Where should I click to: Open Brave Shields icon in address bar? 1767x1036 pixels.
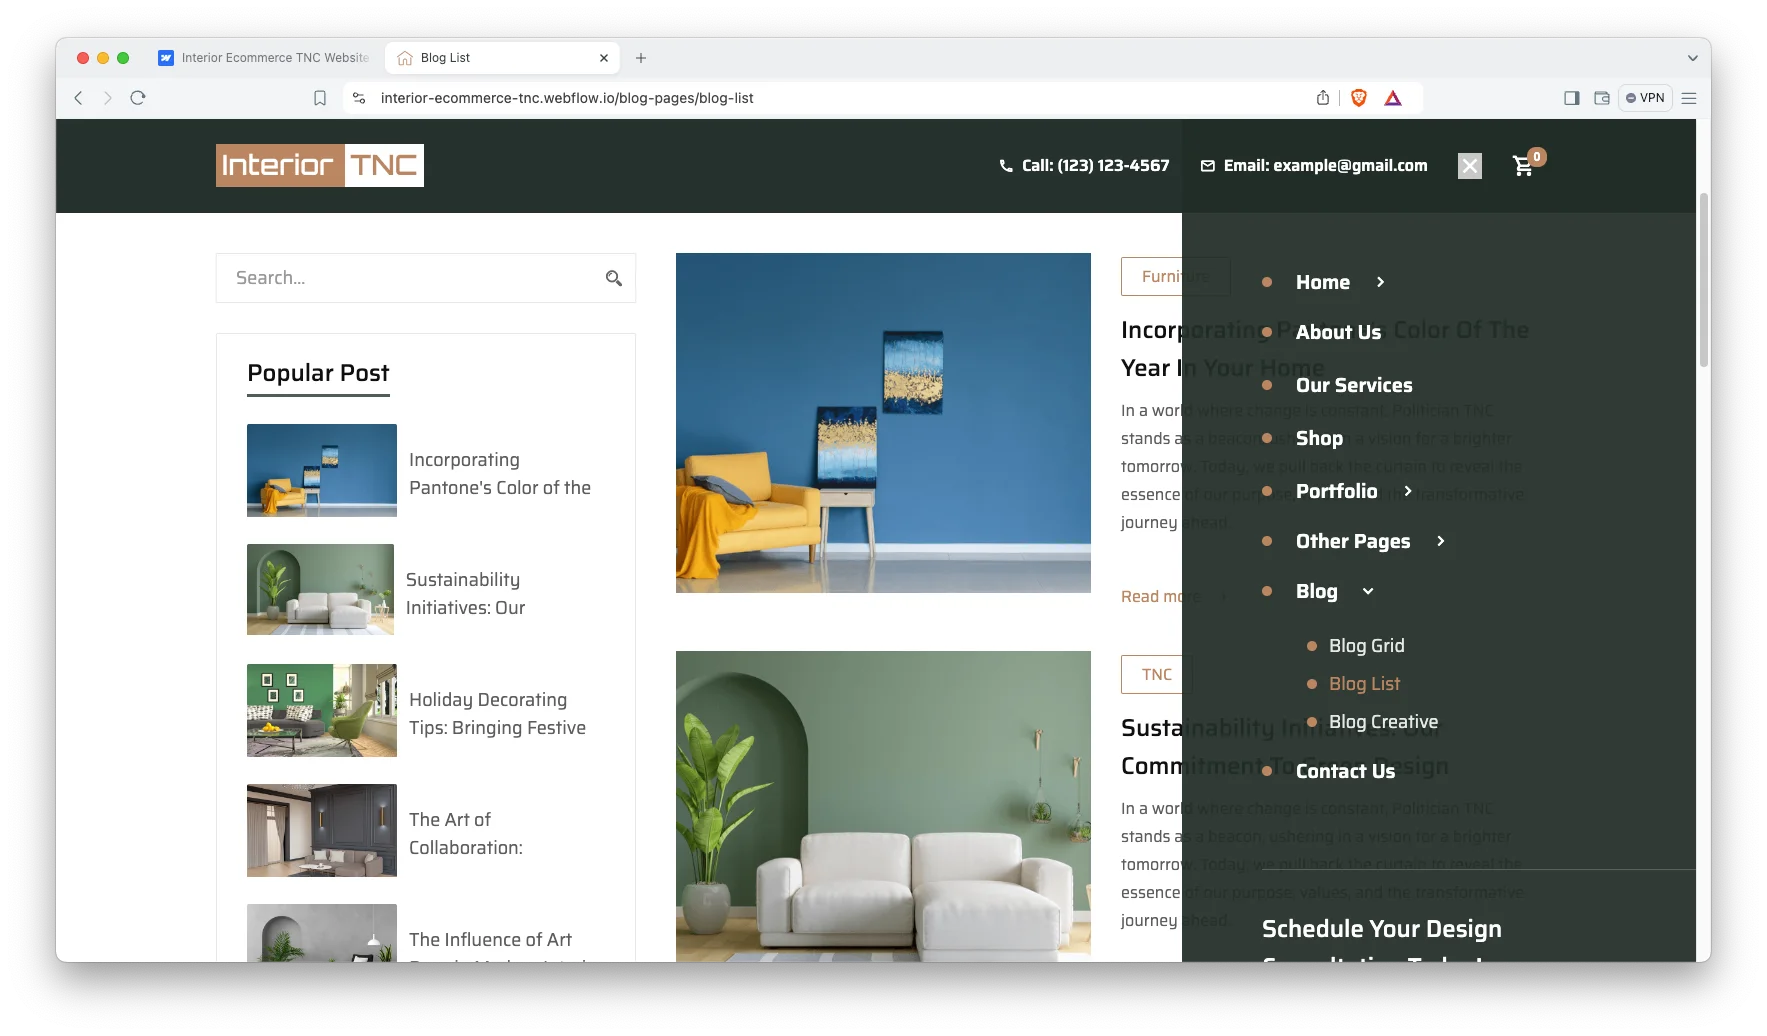coord(1358,98)
